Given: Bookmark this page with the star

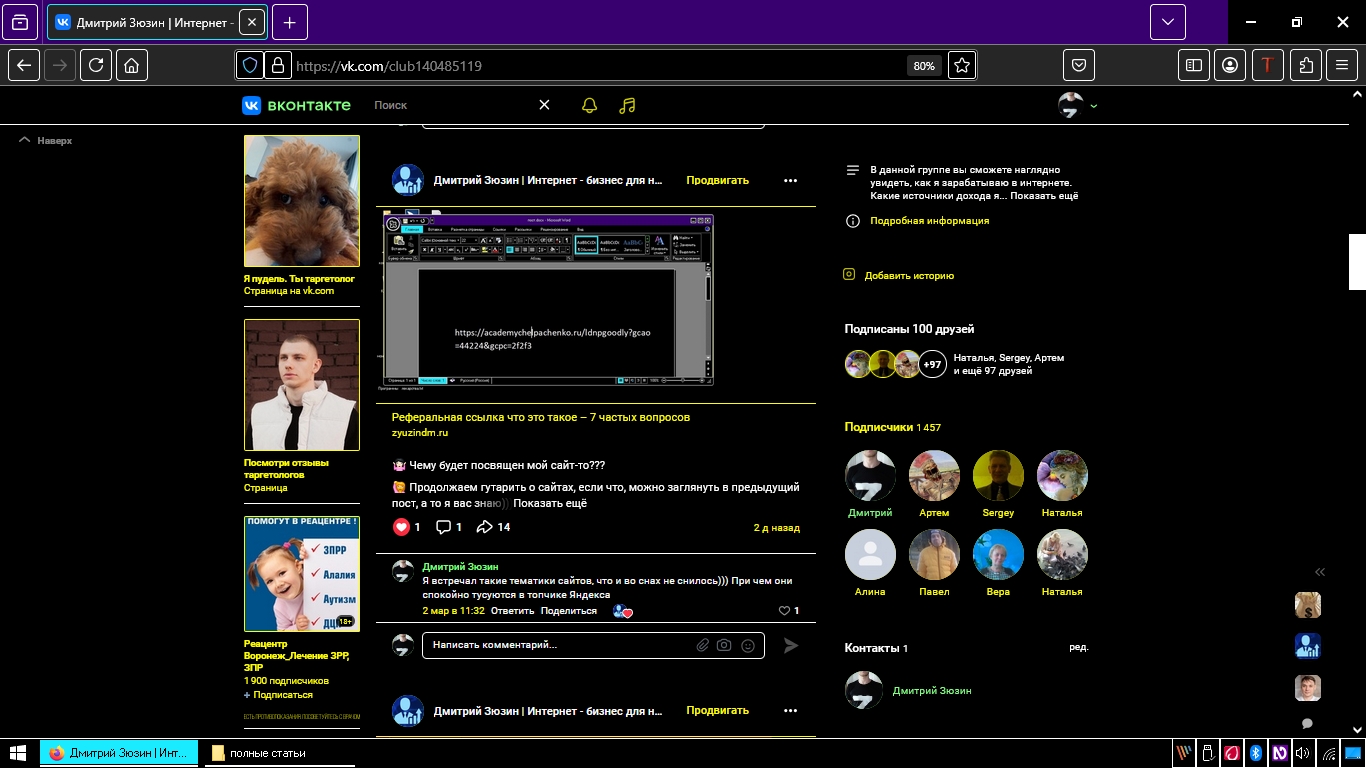Looking at the screenshot, I should coord(962,66).
